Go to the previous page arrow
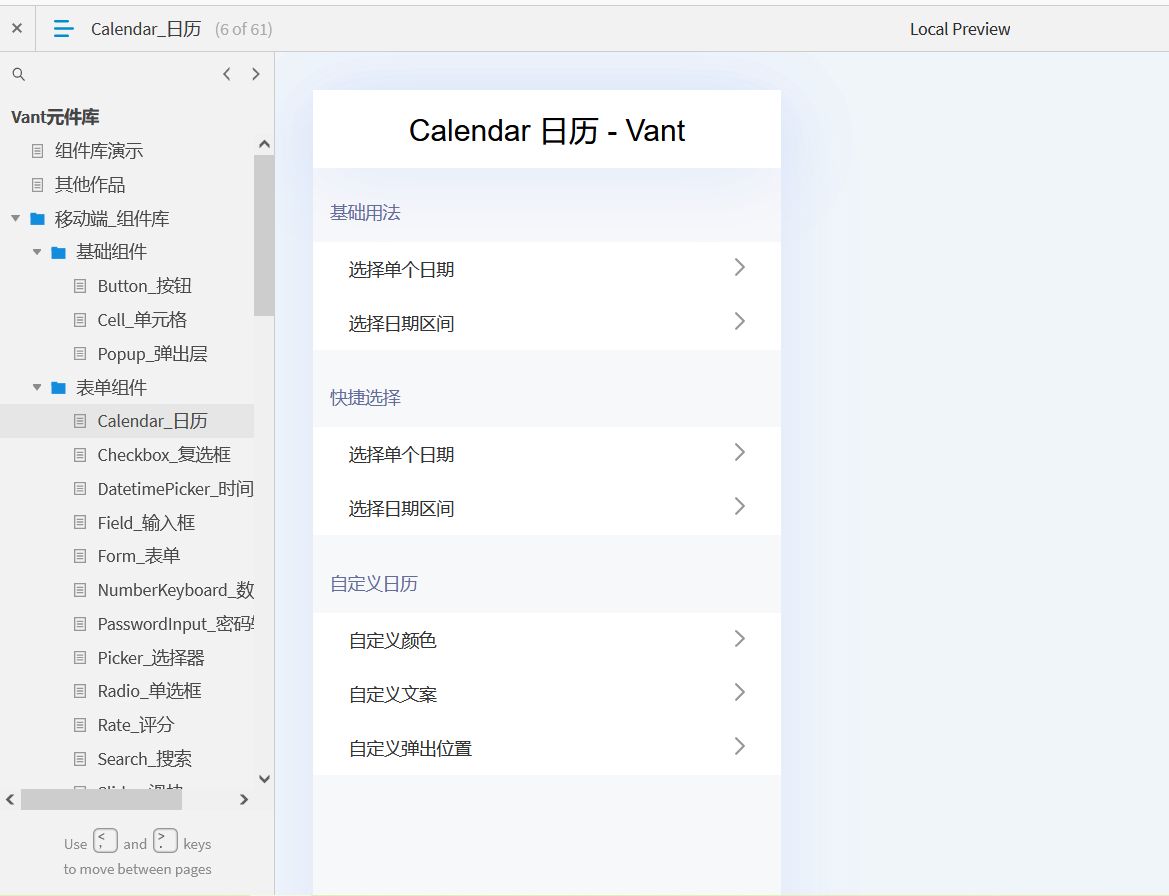The height and width of the screenshot is (896, 1169). [x=227, y=74]
